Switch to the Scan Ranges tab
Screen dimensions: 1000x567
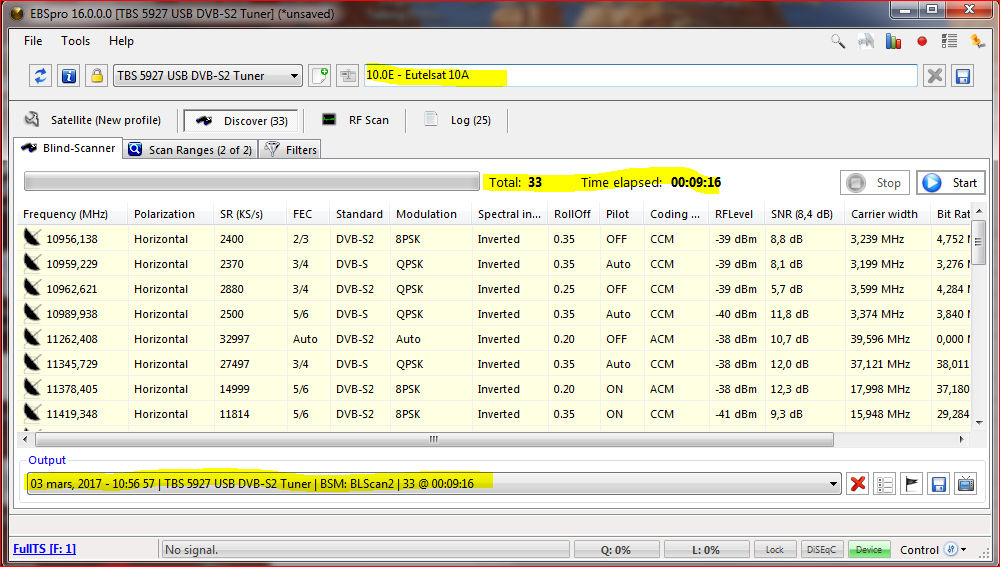(x=191, y=150)
